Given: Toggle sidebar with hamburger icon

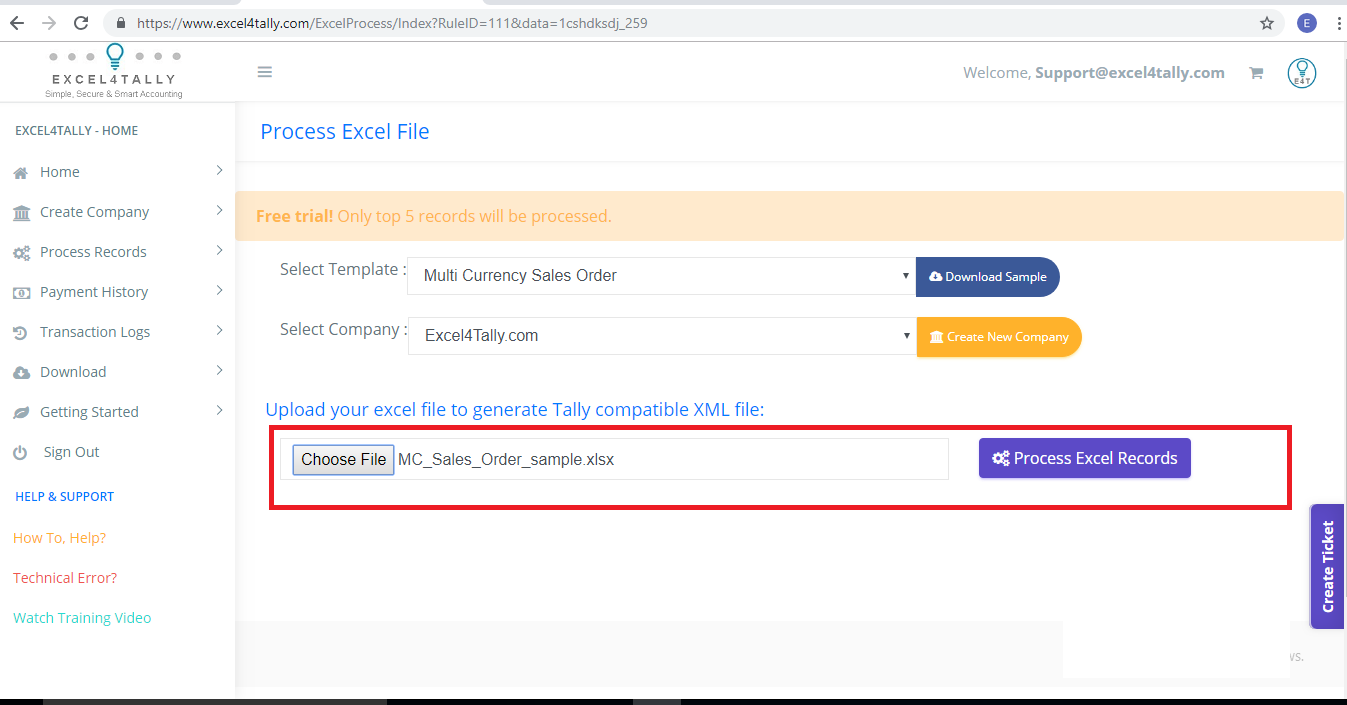Looking at the screenshot, I should point(265,72).
